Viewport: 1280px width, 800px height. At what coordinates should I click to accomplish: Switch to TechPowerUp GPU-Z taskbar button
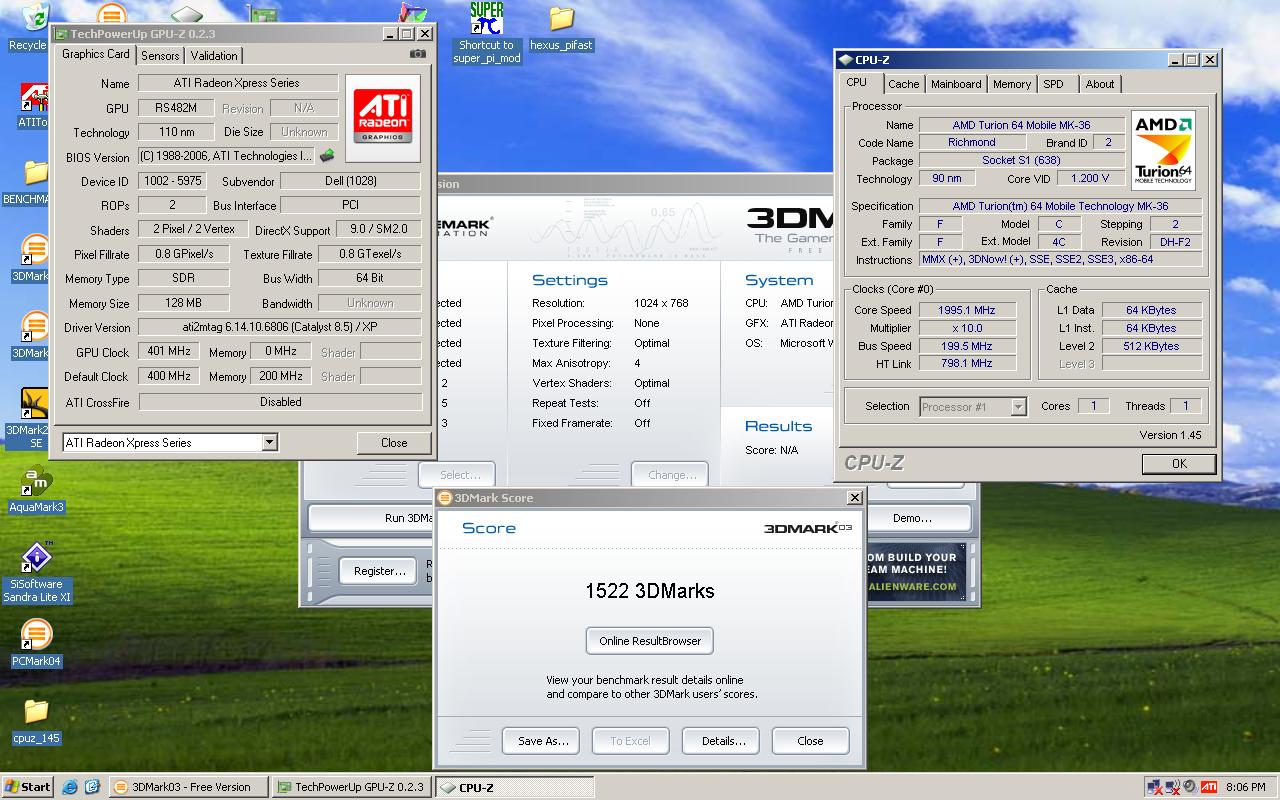[353, 787]
